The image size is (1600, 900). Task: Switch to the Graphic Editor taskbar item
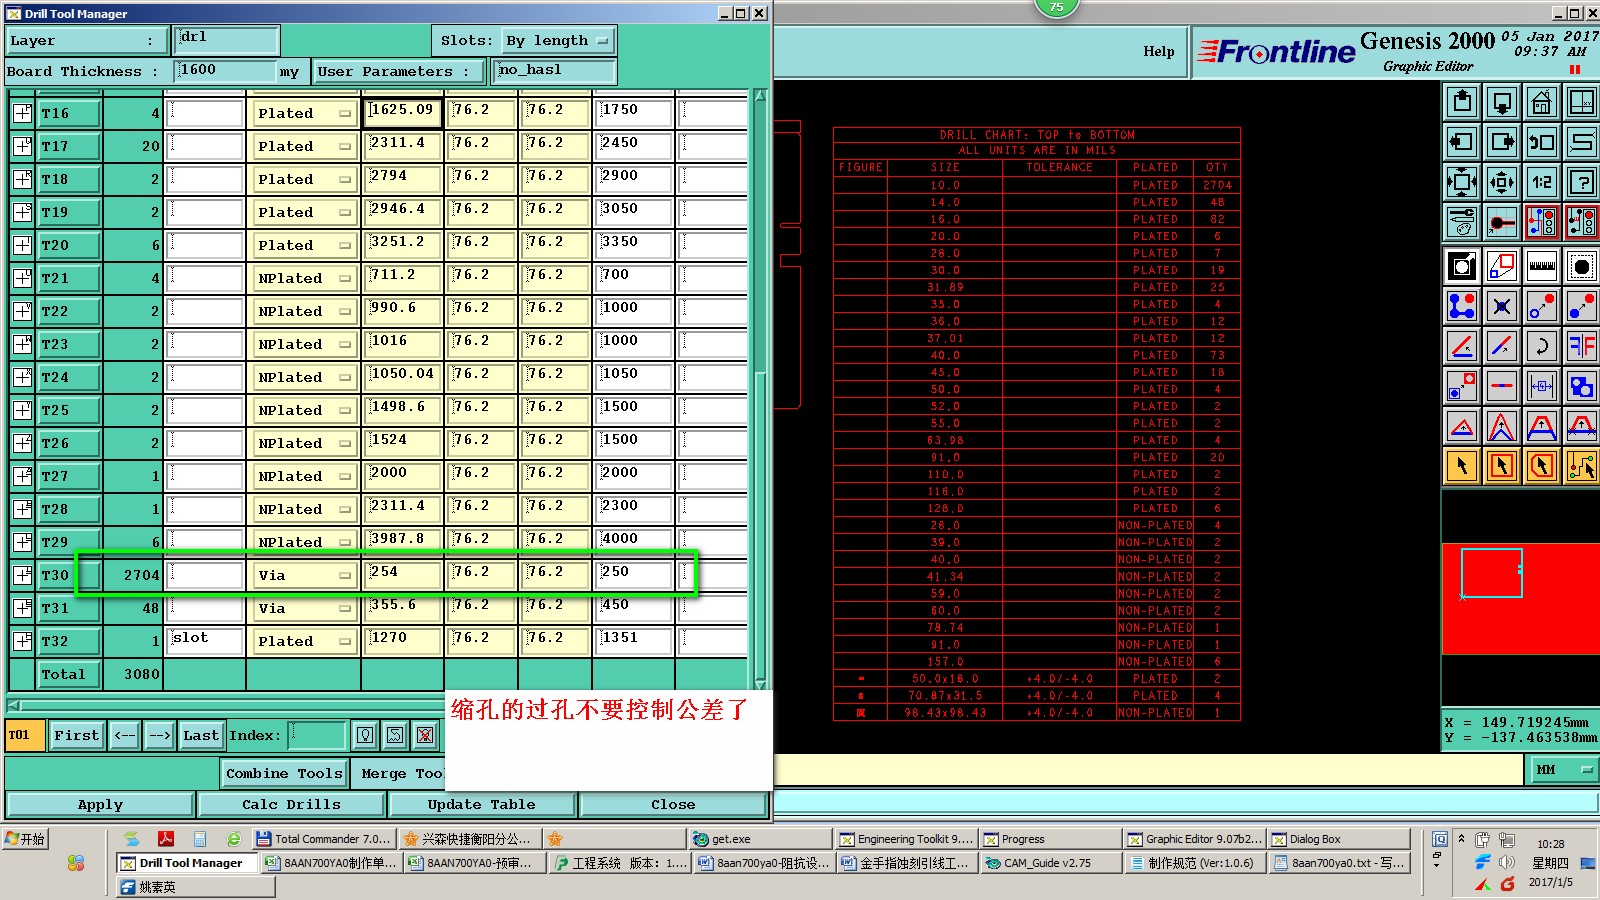(x=1195, y=839)
